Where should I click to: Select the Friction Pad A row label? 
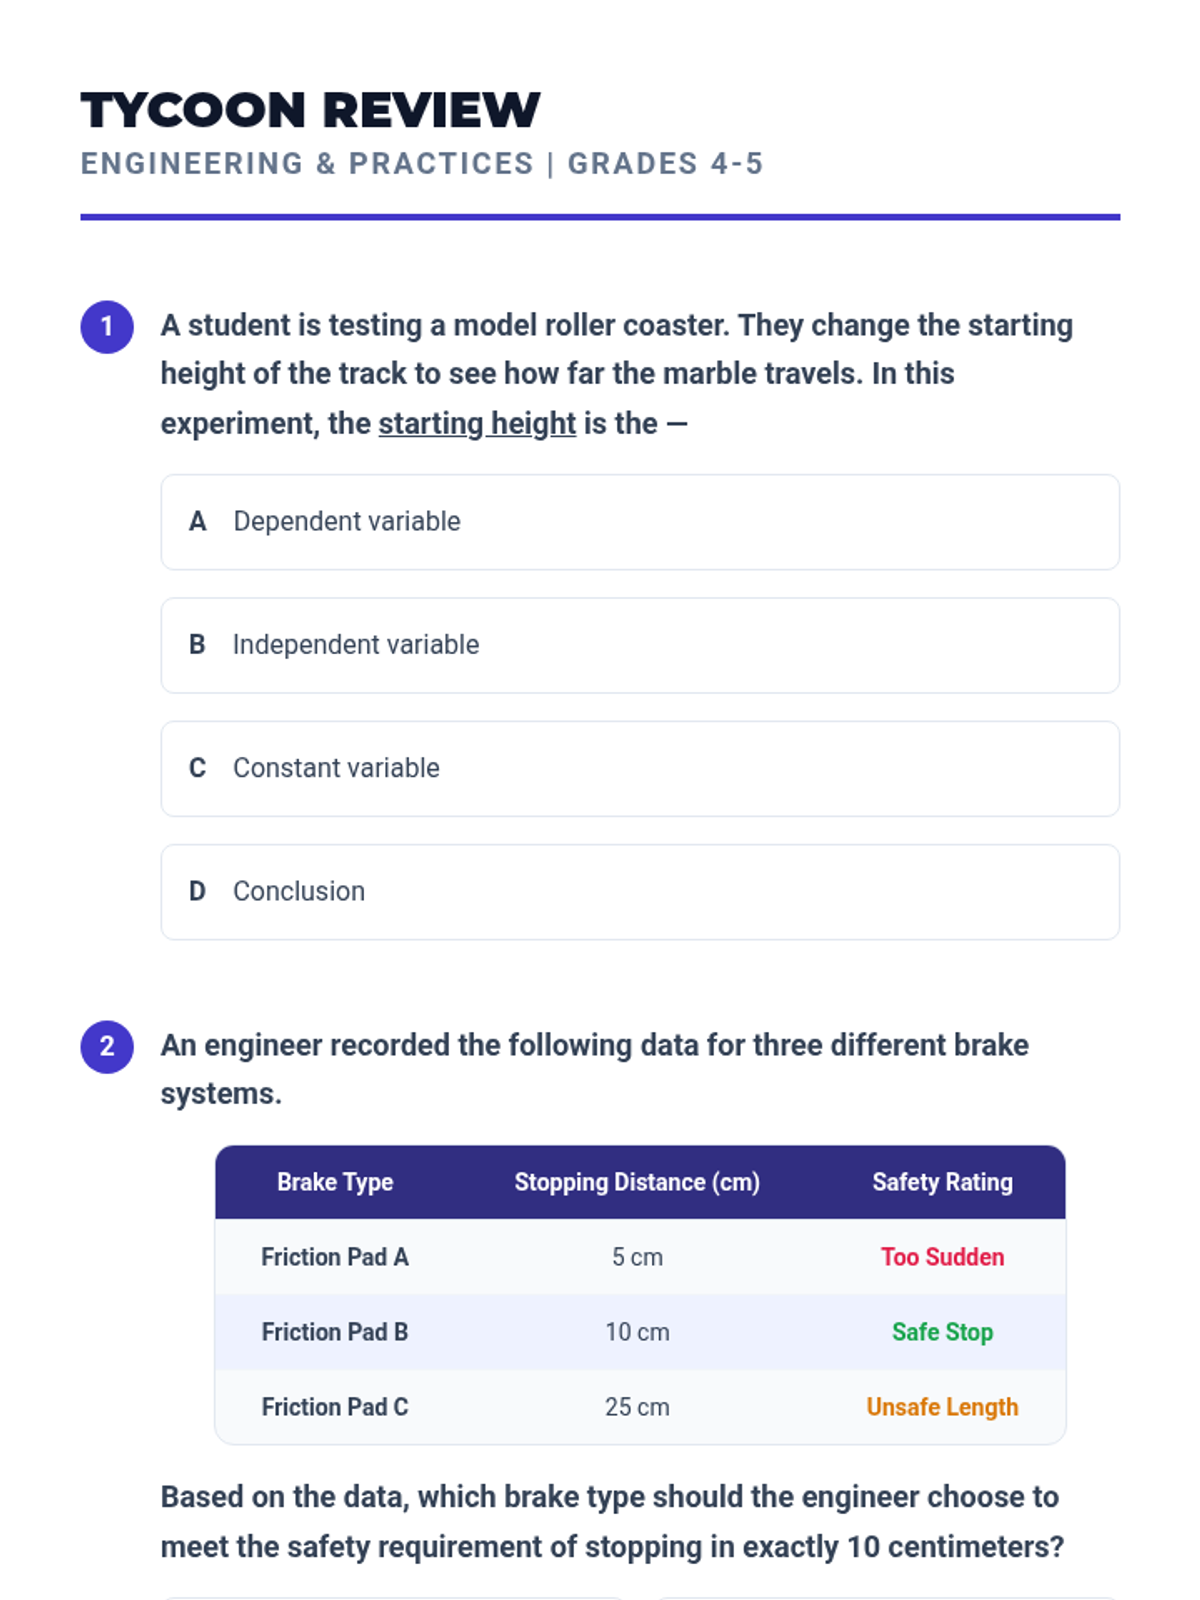pyautogui.click(x=335, y=1257)
